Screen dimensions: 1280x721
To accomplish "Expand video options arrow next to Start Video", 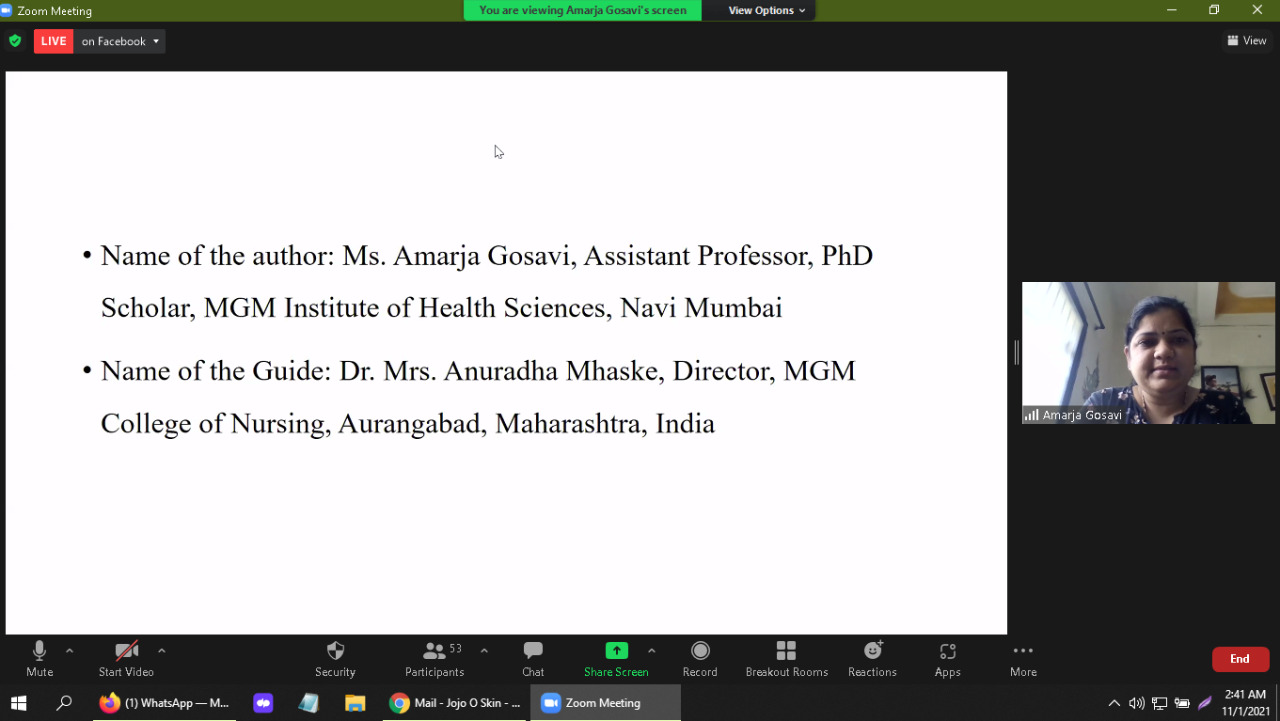I will coord(161,651).
